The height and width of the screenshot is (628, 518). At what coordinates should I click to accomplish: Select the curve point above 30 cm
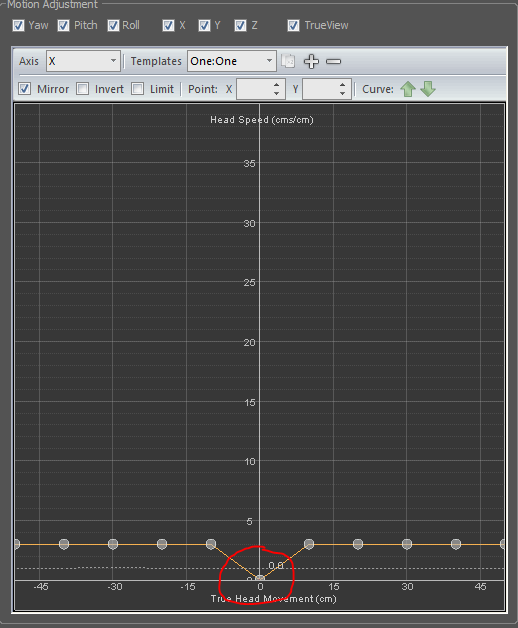[407, 544]
